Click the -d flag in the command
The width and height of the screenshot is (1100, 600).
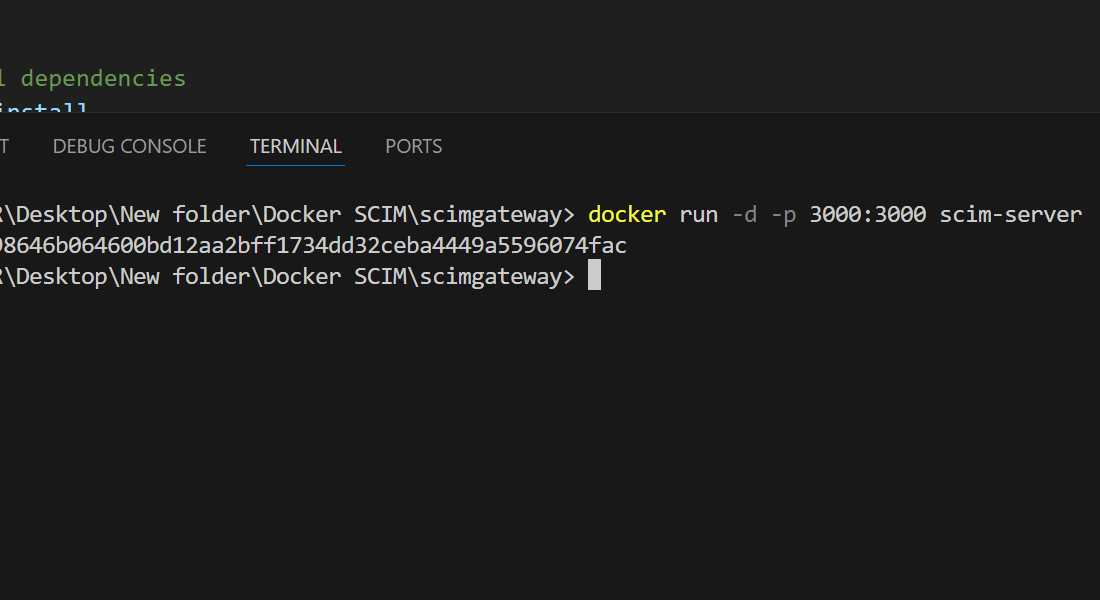(x=744, y=214)
